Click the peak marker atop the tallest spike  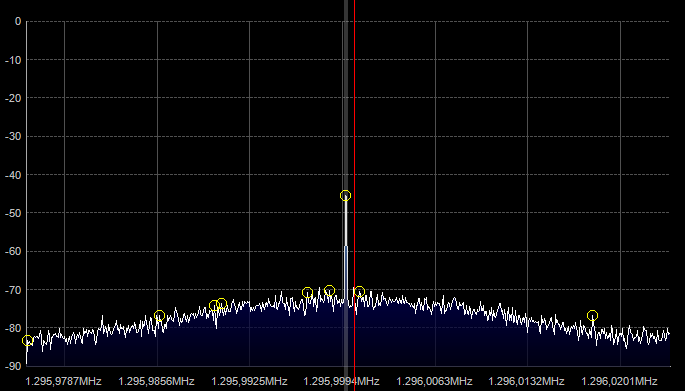pyautogui.click(x=345, y=195)
